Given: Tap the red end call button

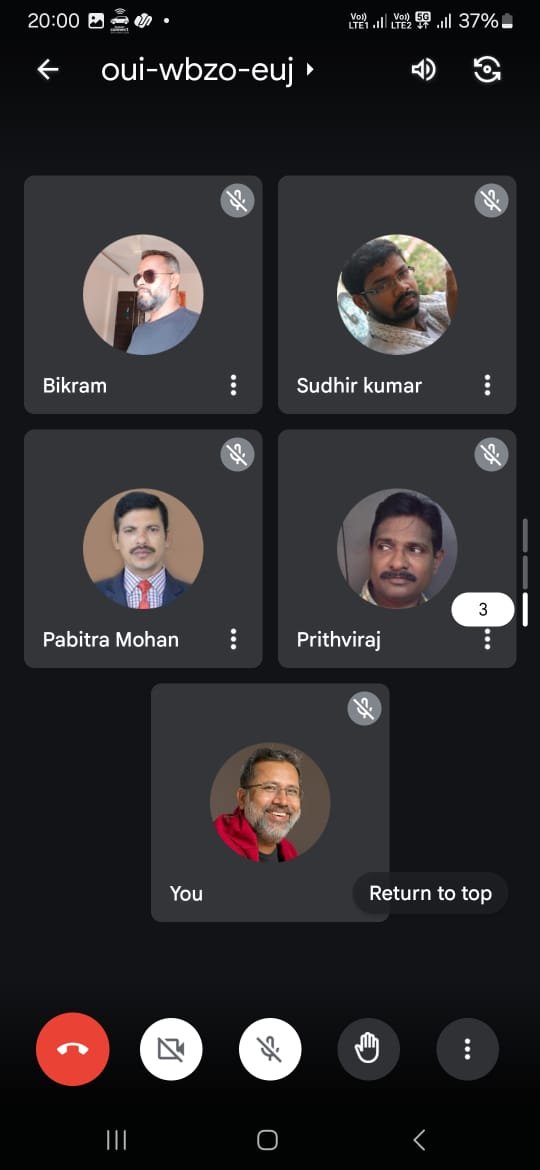Looking at the screenshot, I should [72, 1049].
